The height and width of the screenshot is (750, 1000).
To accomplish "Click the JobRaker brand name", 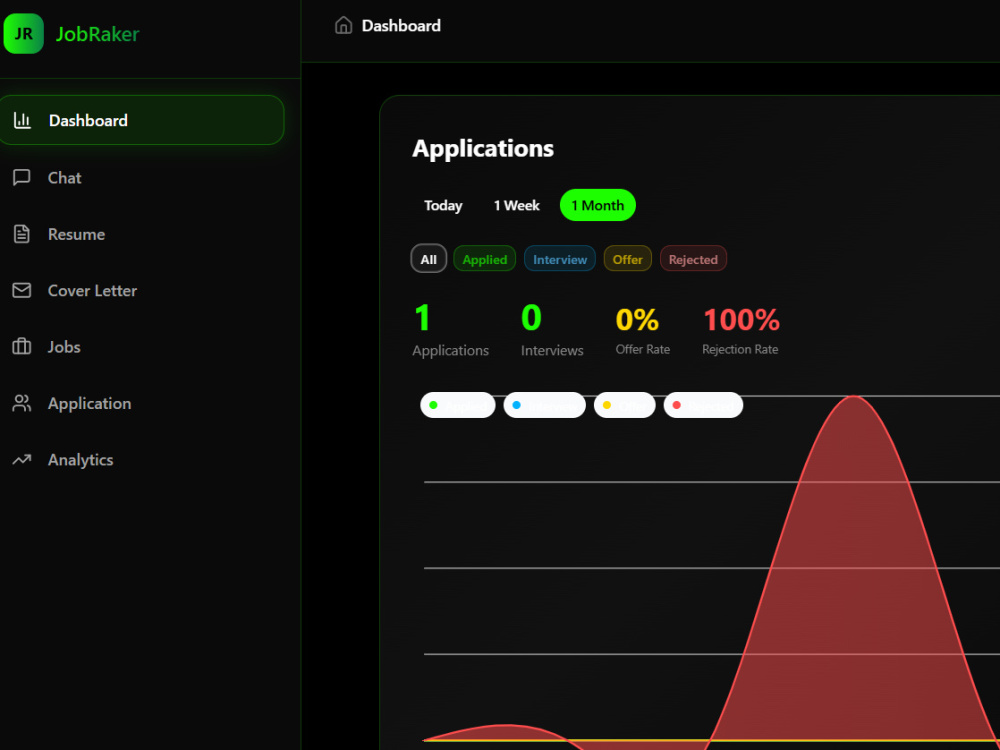I will pos(98,34).
